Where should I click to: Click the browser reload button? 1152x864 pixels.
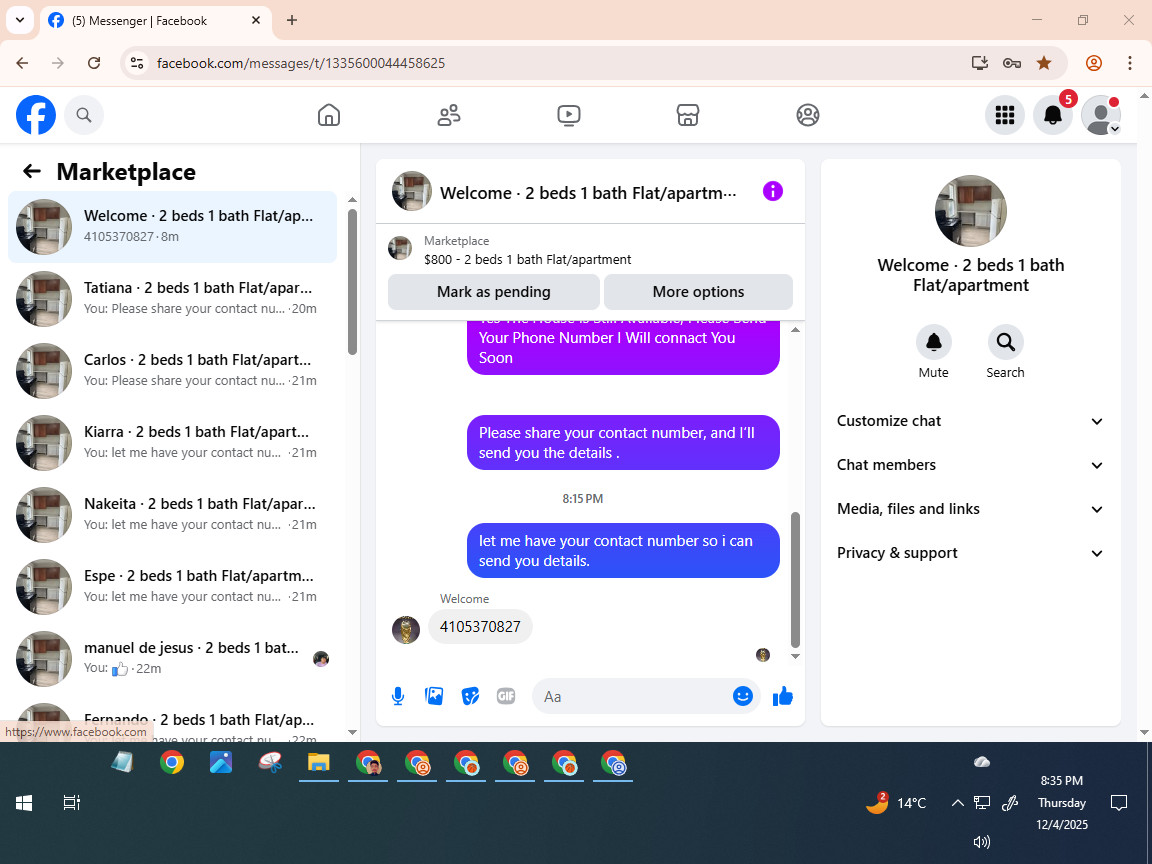[94, 63]
